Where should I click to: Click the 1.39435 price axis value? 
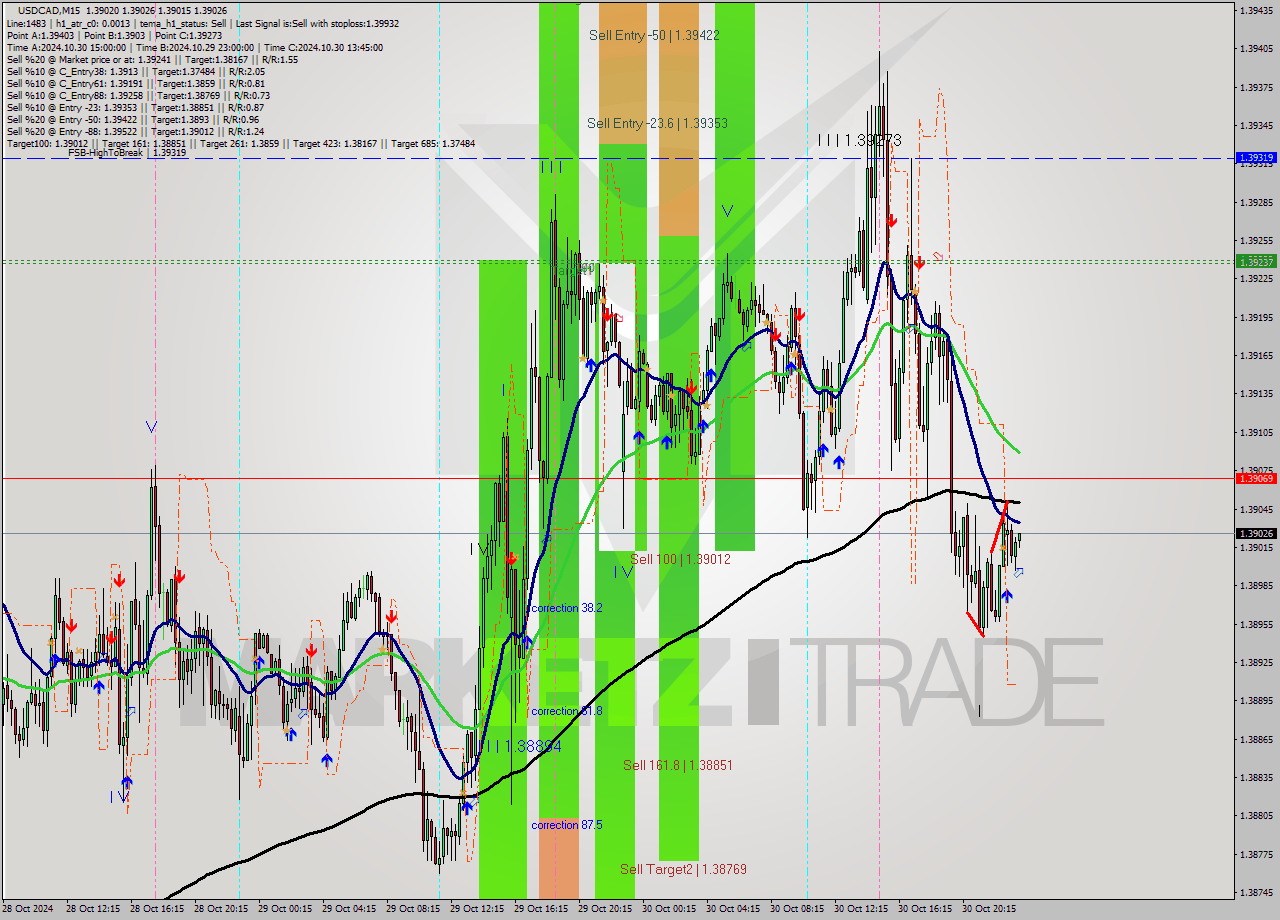pos(1256,11)
